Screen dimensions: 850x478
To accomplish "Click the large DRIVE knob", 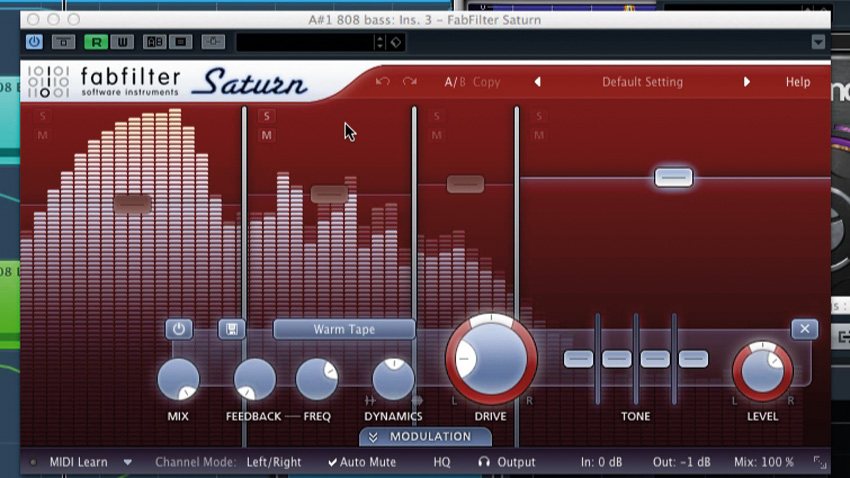I will 491,359.
